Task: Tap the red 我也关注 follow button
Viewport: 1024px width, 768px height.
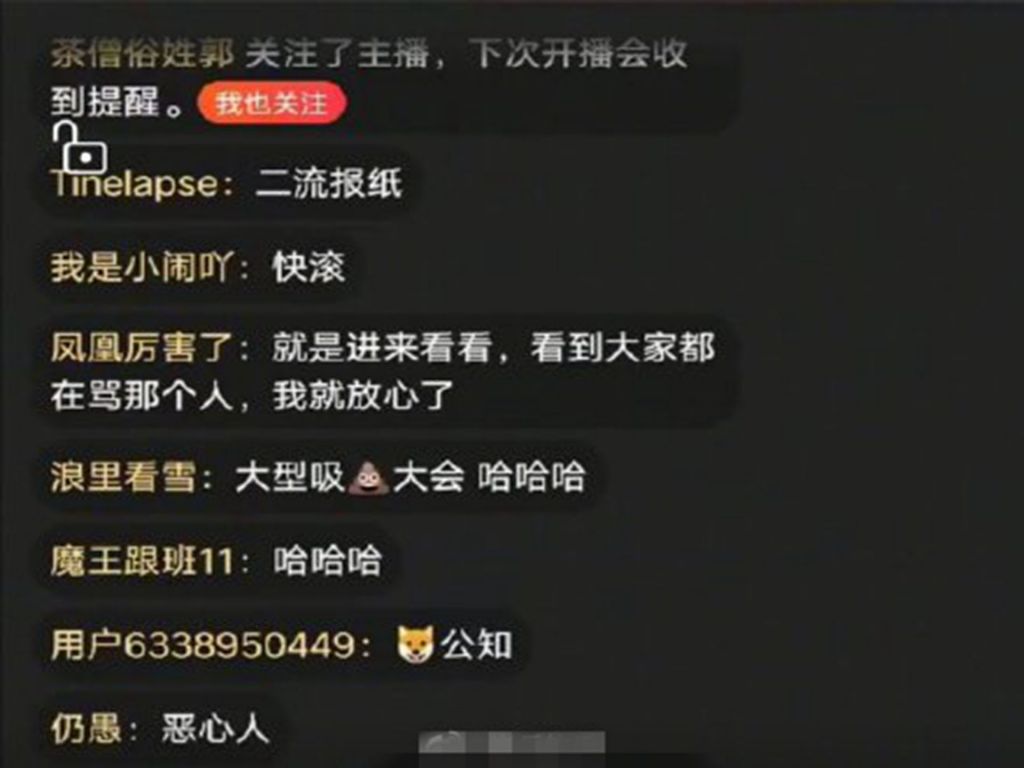Action: (271, 103)
